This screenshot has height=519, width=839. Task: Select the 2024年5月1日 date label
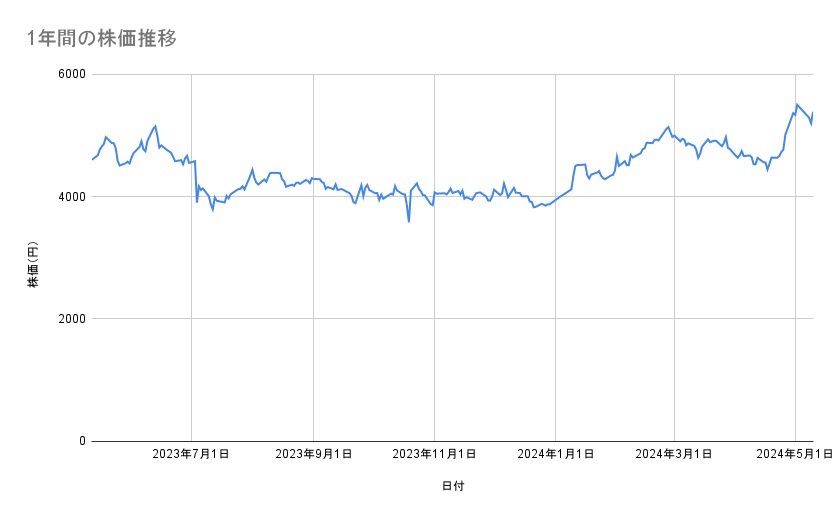(795, 455)
